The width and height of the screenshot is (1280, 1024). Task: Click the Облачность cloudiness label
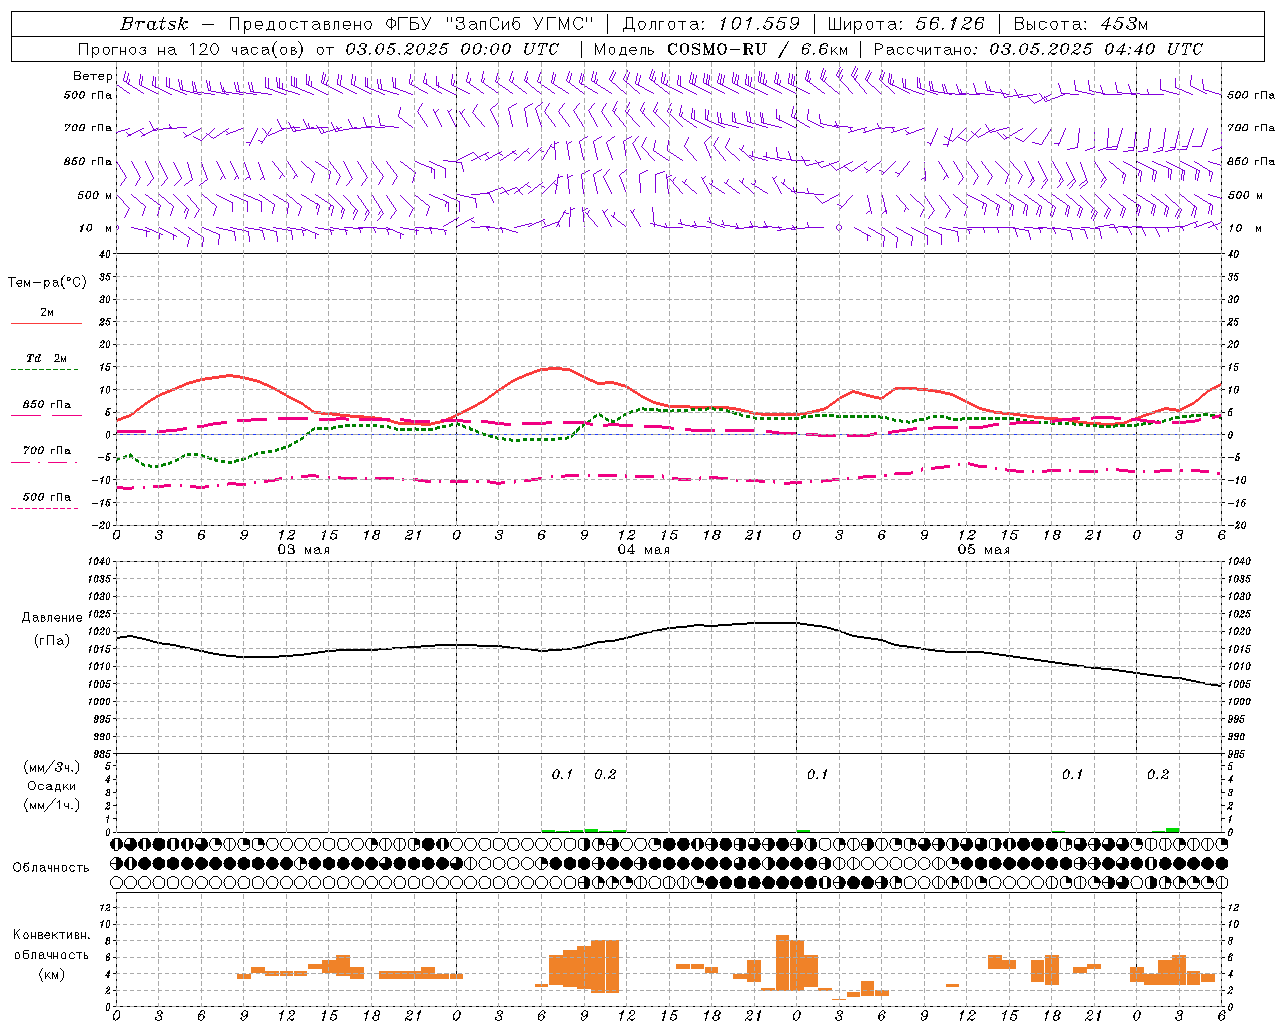click(x=51, y=867)
